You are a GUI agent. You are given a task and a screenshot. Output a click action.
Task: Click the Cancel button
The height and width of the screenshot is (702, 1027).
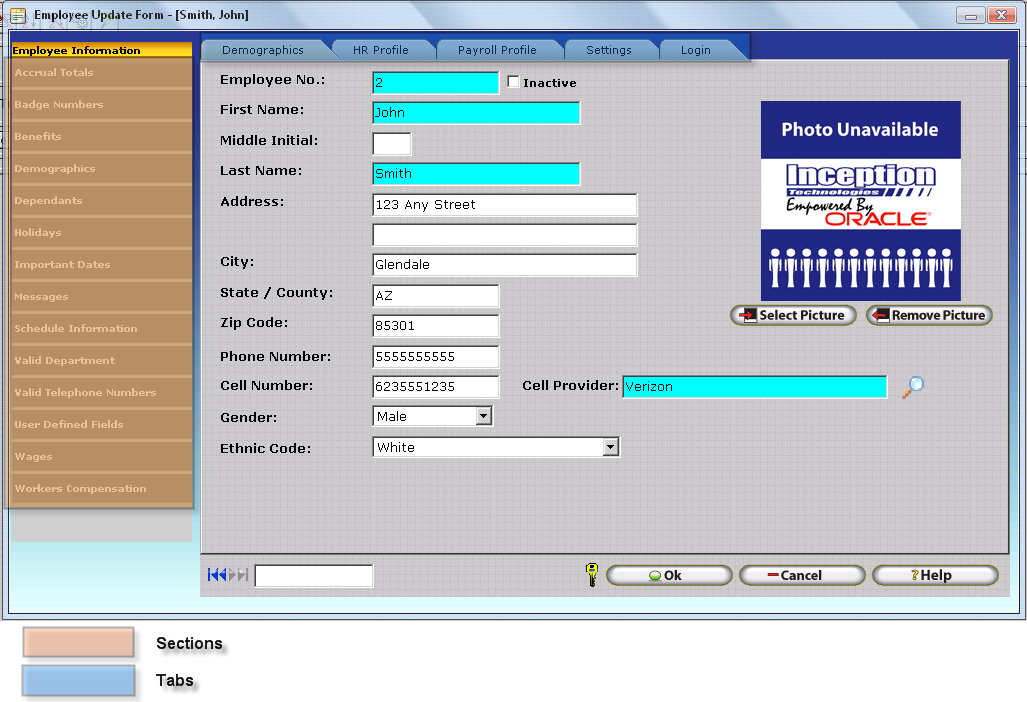pyautogui.click(x=801, y=575)
